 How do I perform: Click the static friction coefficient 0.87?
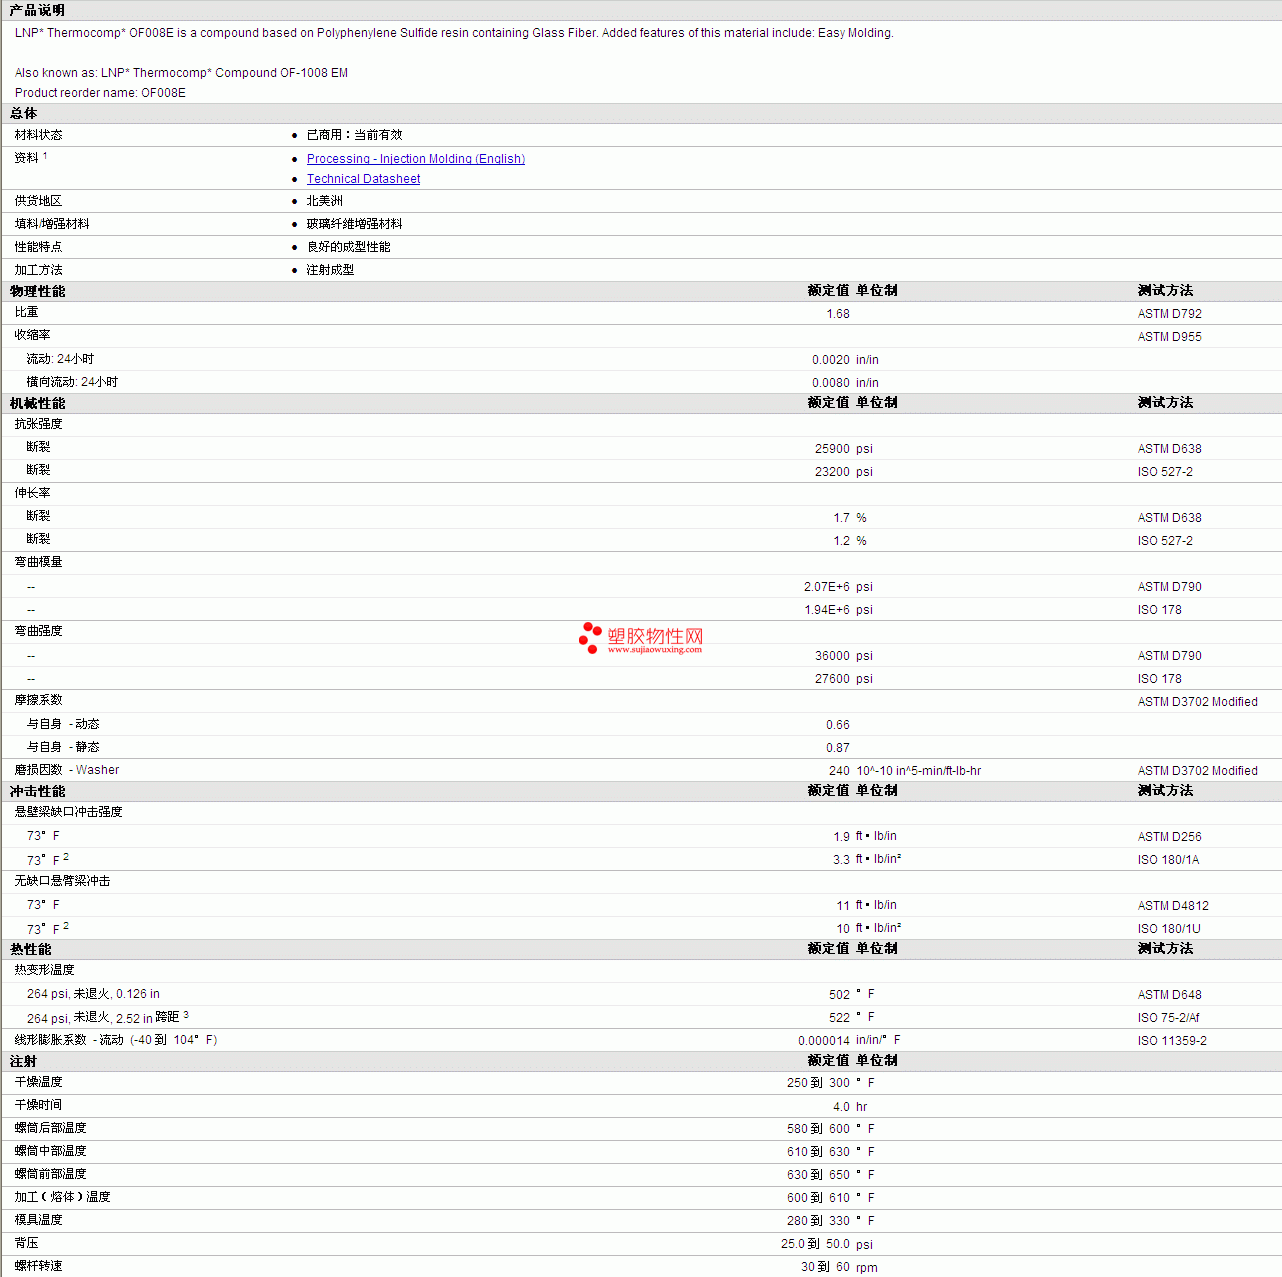pos(838,748)
